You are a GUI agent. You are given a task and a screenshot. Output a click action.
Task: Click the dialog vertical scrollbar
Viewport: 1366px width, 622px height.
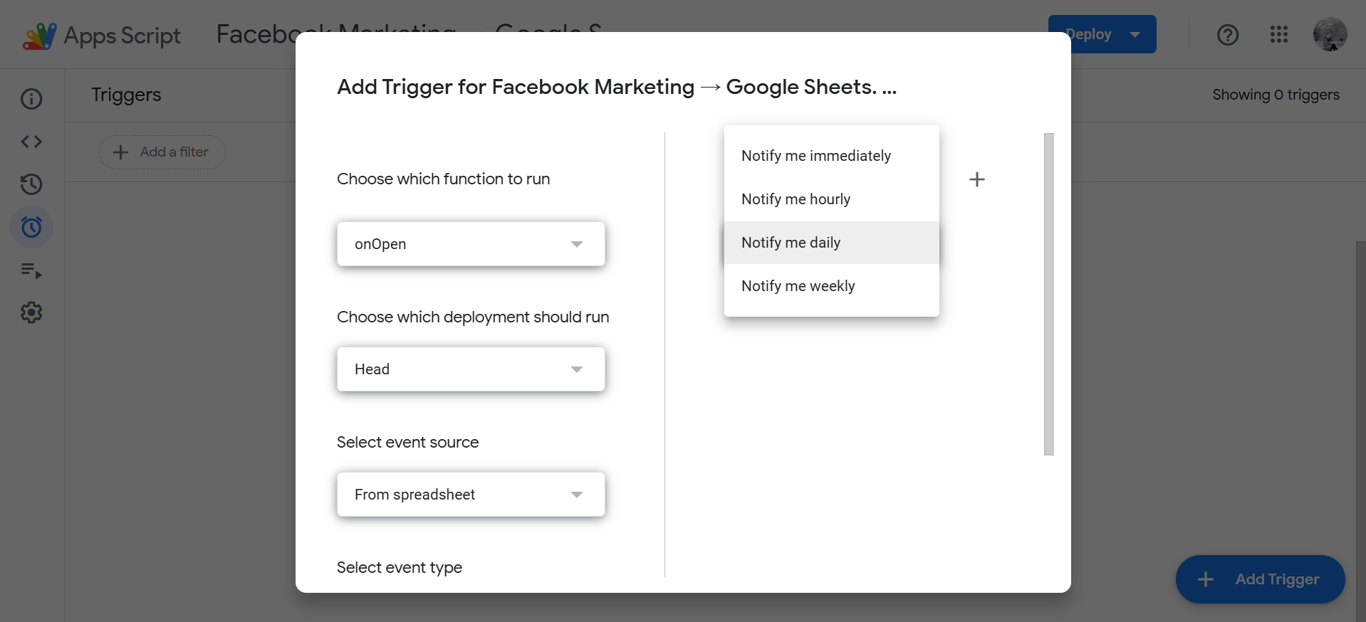[x=1049, y=294]
